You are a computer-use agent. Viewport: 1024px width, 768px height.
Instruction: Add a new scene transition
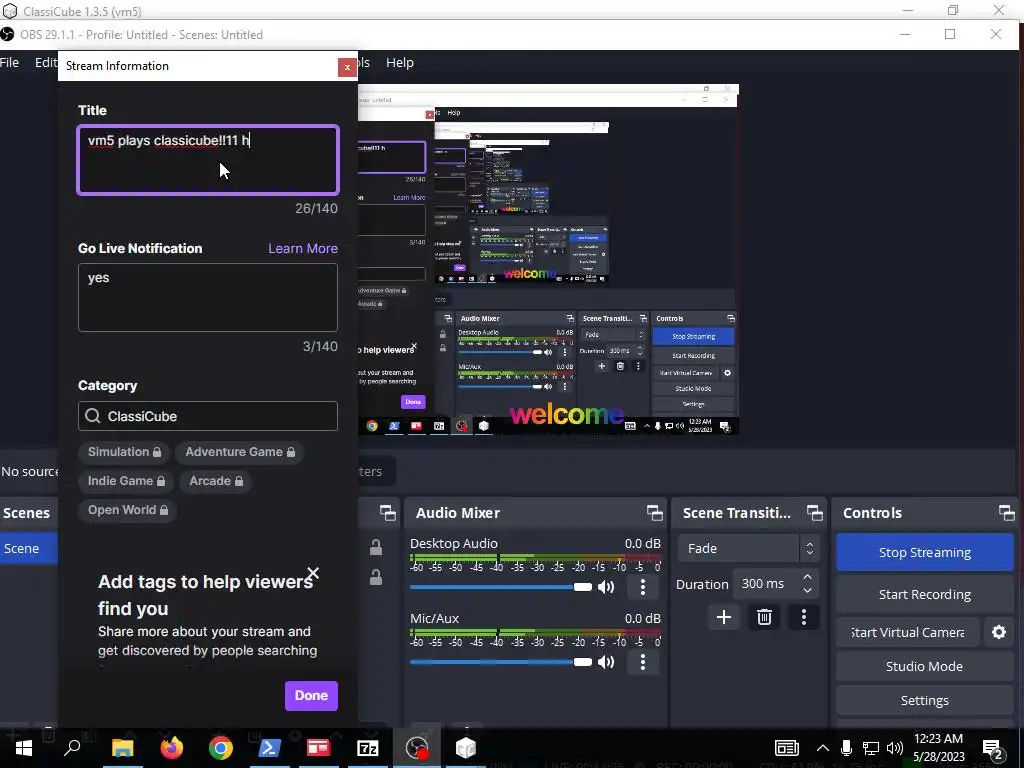(724, 617)
